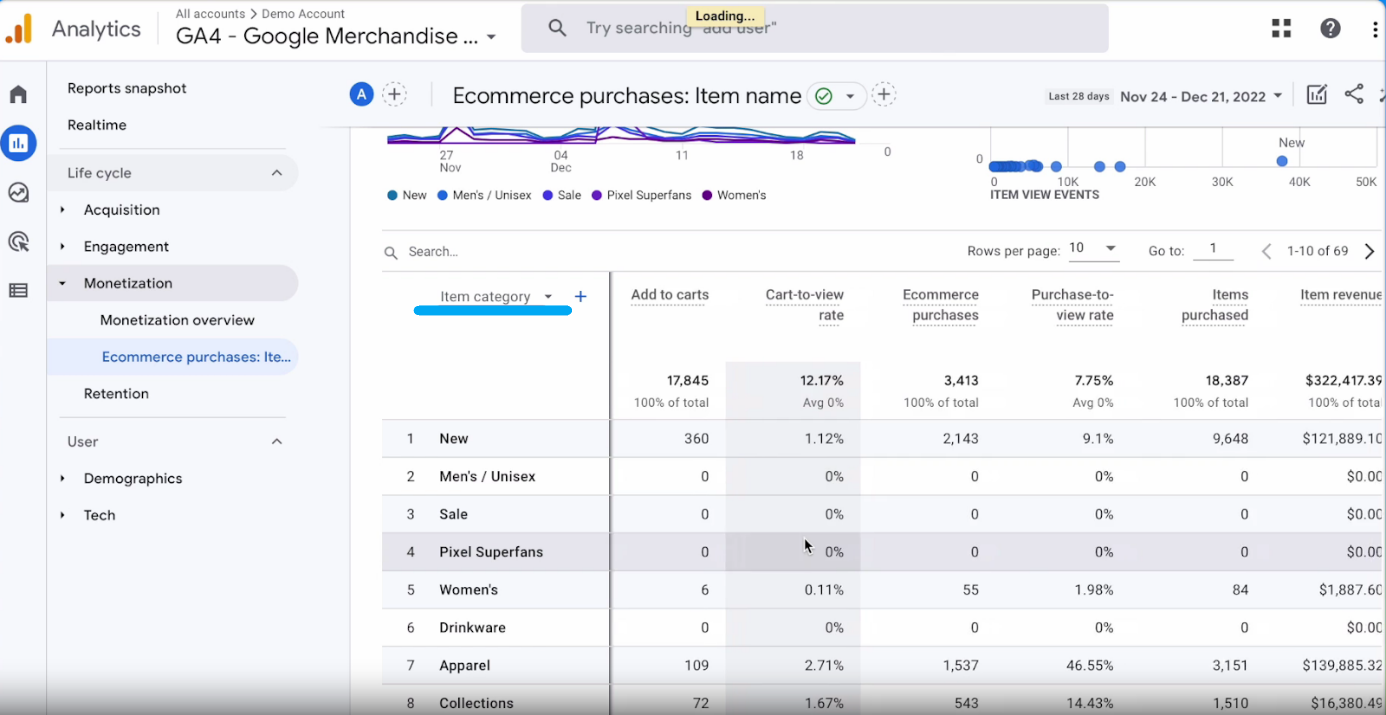Click the 1-10 of 69 pagination text

pos(1318,251)
